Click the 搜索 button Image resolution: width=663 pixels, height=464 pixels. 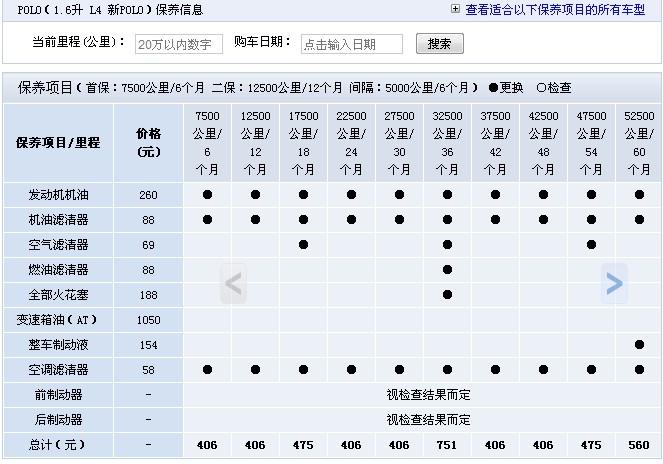tap(440, 44)
